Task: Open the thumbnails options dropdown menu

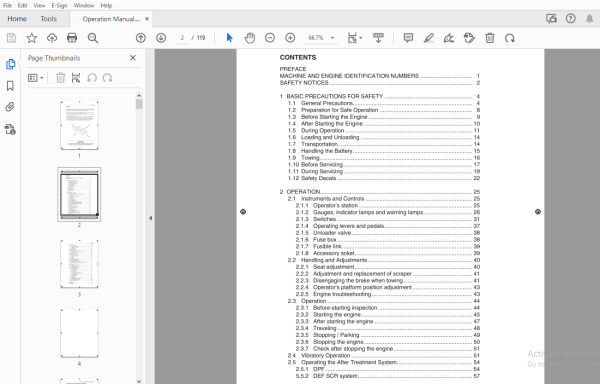Action: (x=36, y=78)
